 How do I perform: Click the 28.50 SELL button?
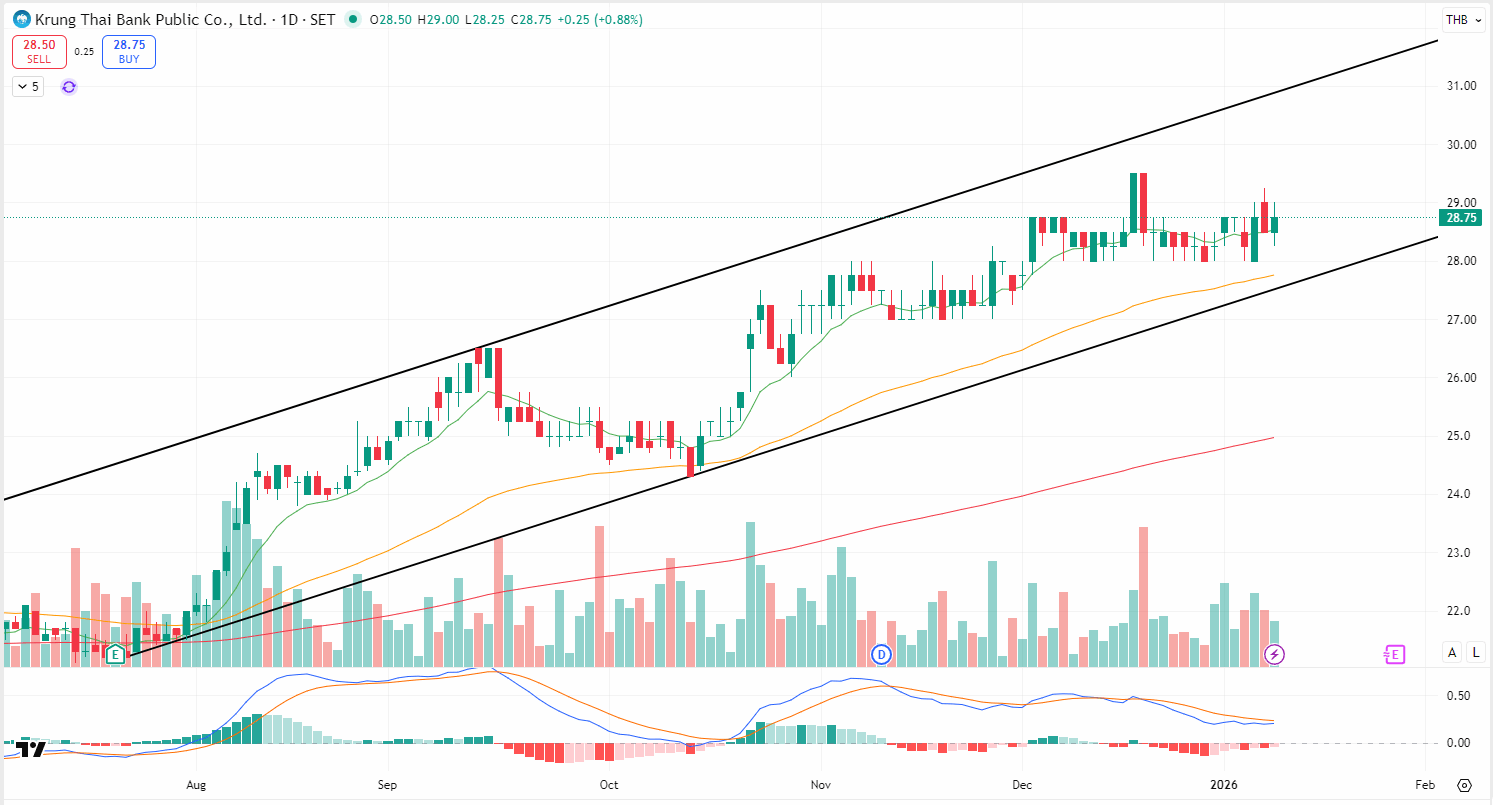[39, 51]
